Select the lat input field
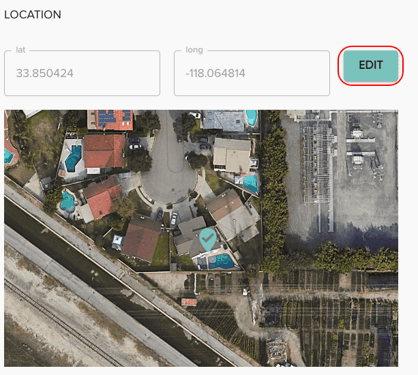Viewport: 418px width, 375px height. click(82, 73)
